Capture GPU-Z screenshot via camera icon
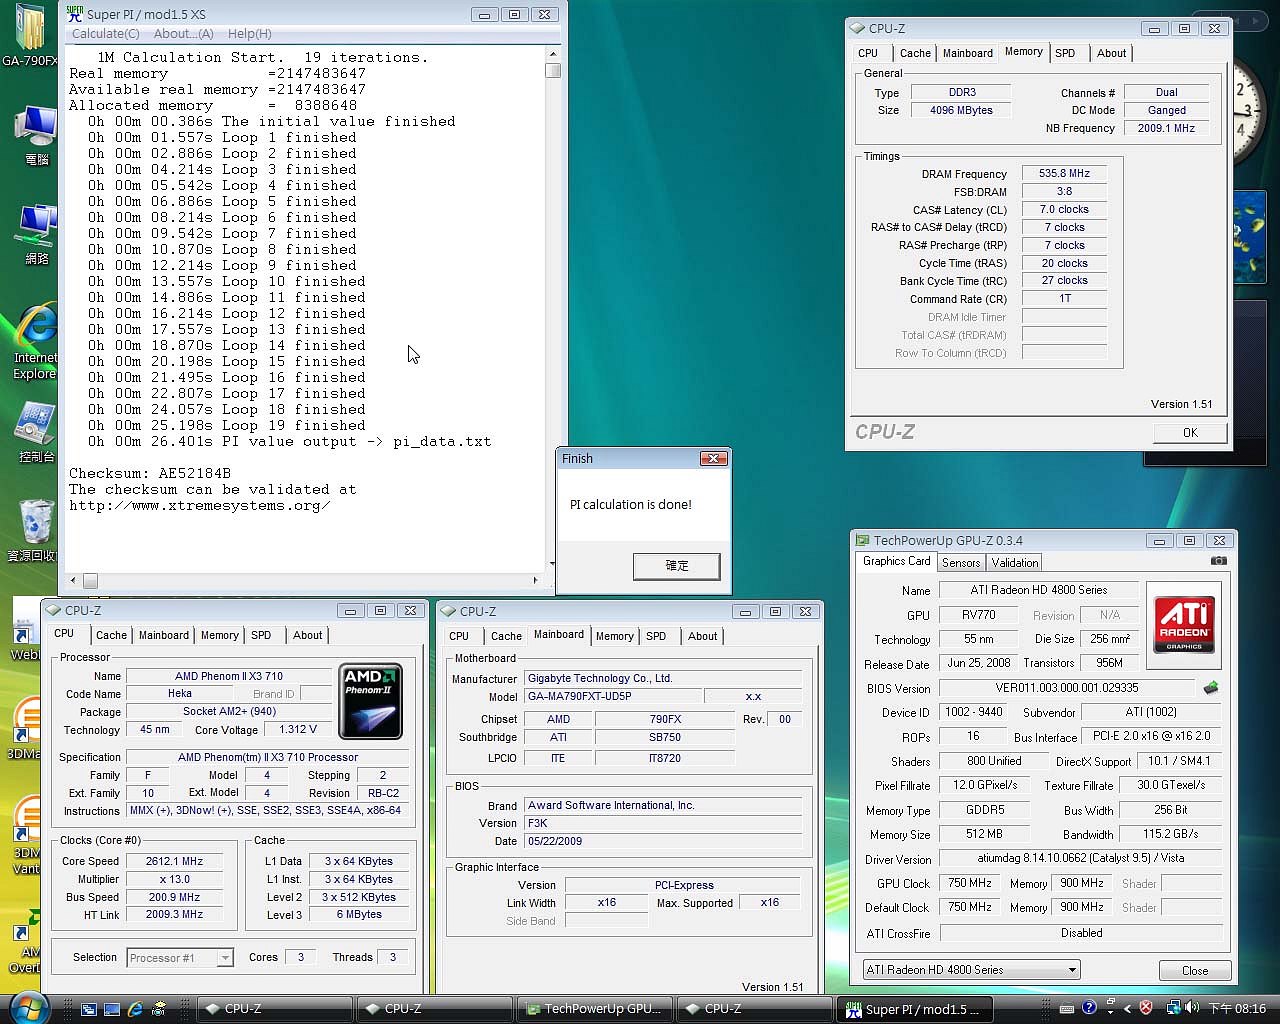 (1218, 562)
